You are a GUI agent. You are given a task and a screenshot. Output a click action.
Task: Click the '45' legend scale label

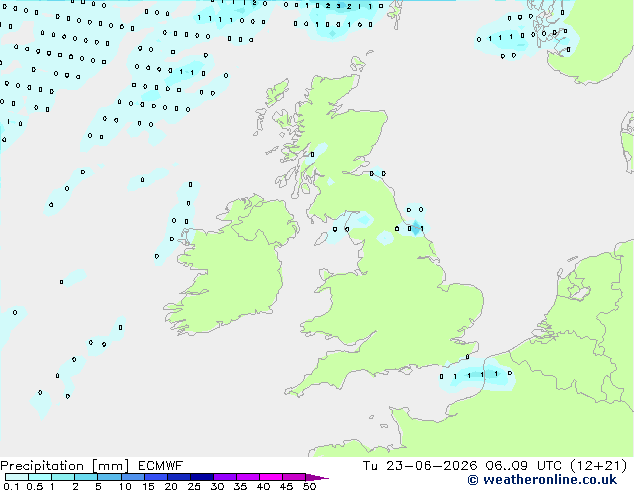tap(286, 486)
